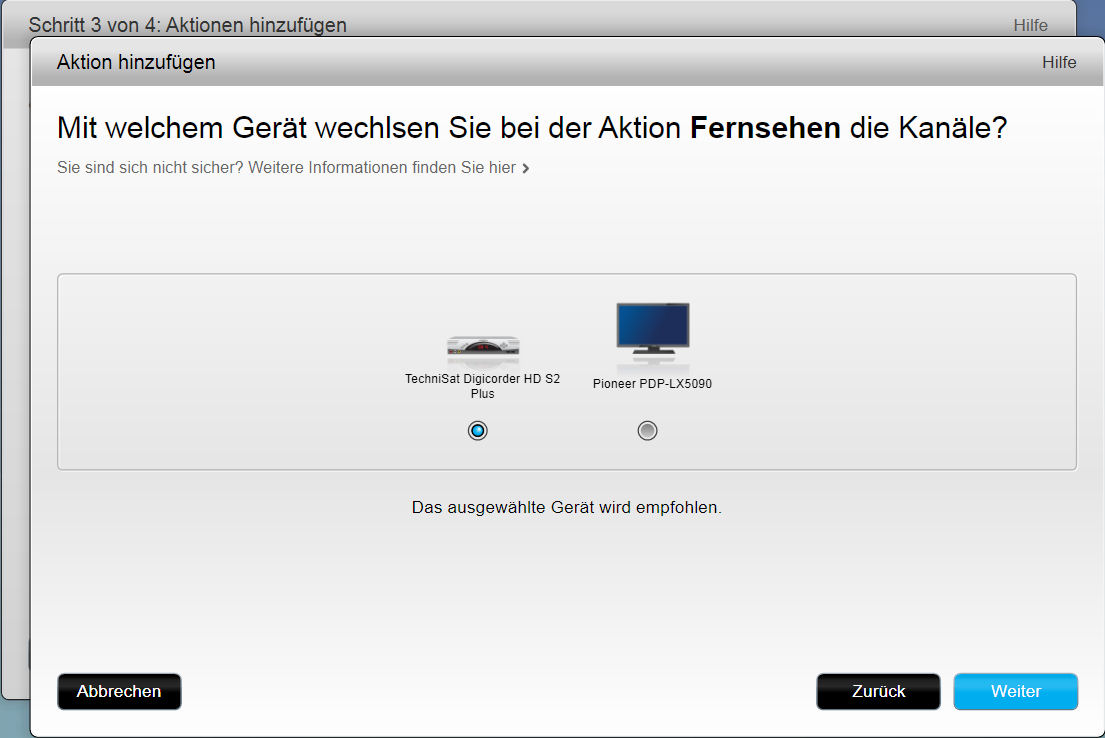Click the TechniSat Digicorder receiver icon

482,346
